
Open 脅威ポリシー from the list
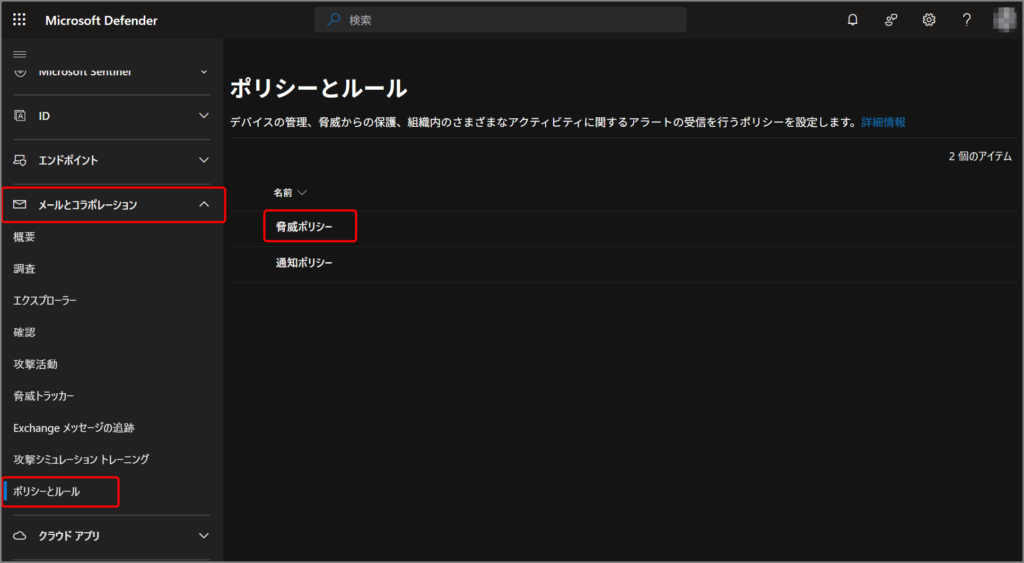(304, 228)
